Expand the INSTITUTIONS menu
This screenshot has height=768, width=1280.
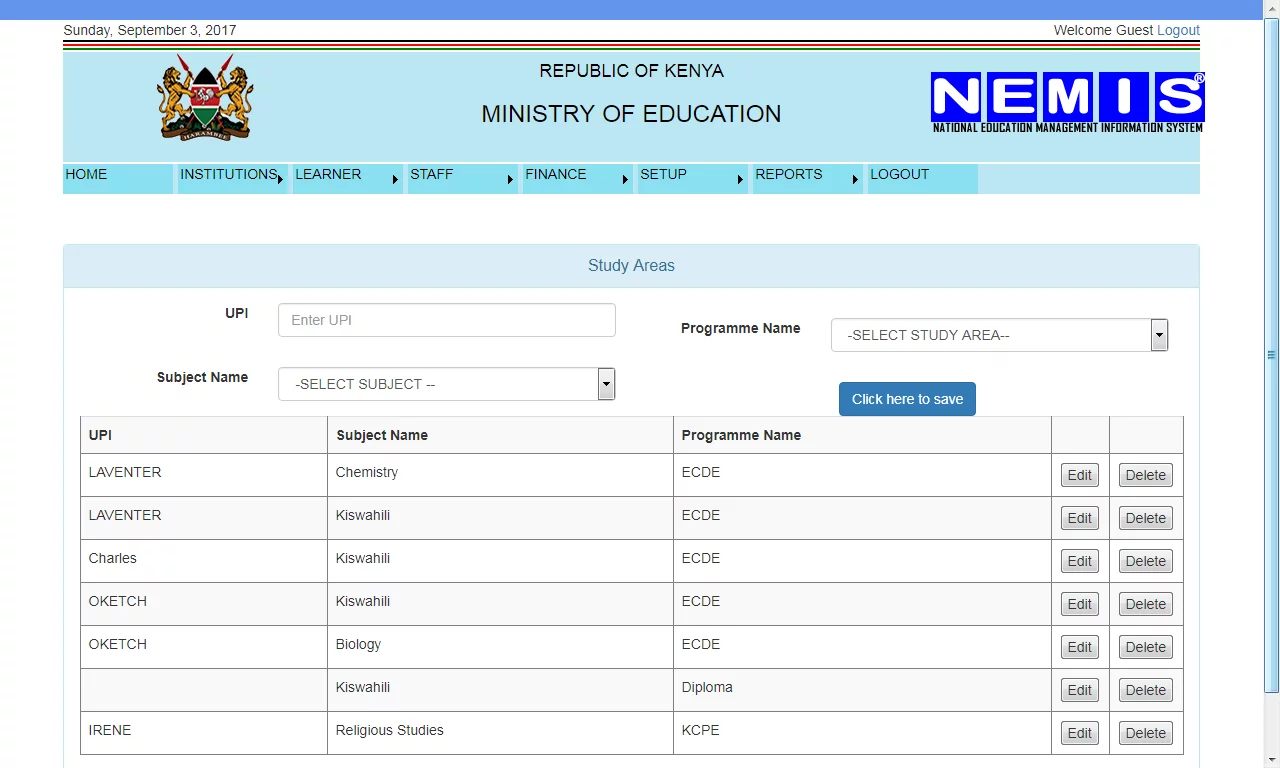(x=232, y=175)
